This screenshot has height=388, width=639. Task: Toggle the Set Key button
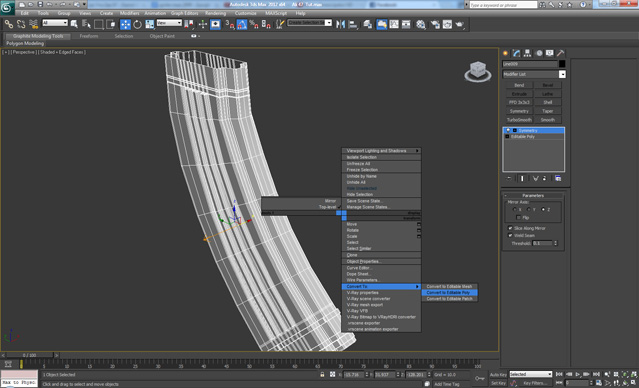498,383
